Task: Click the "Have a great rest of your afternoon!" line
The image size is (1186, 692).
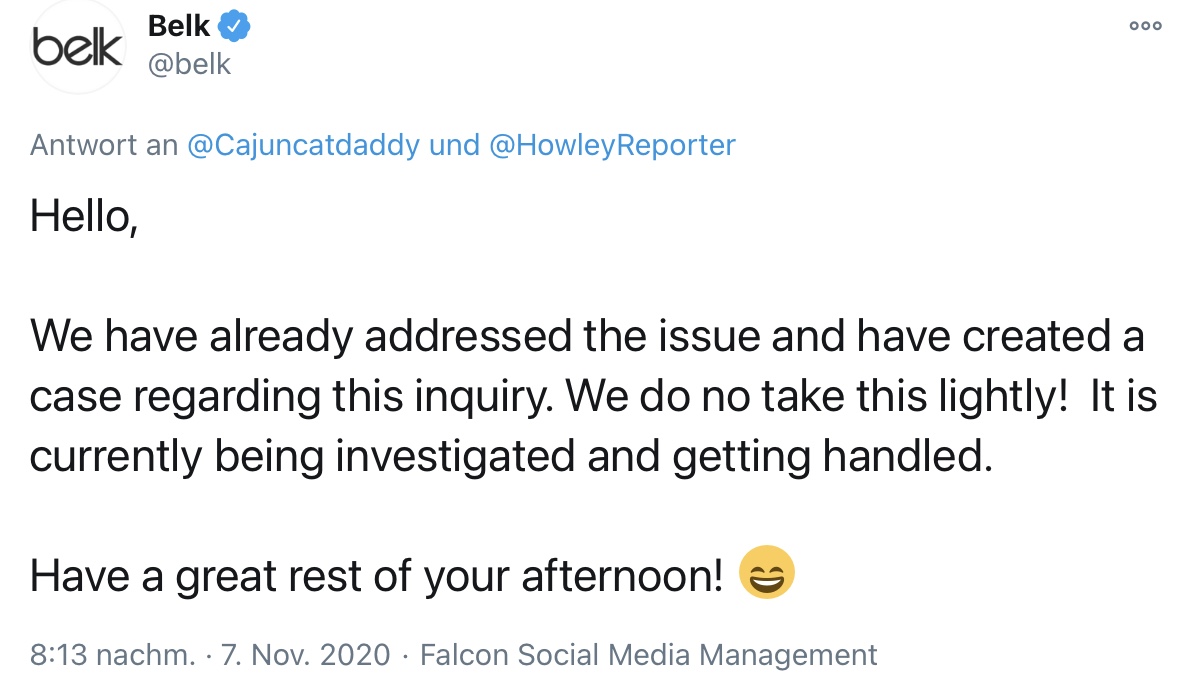Action: click(x=376, y=577)
